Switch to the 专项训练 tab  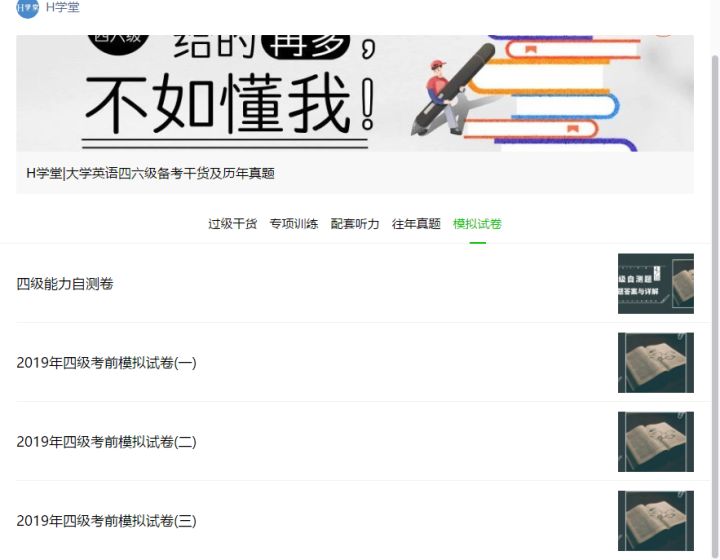click(x=293, y=224)
